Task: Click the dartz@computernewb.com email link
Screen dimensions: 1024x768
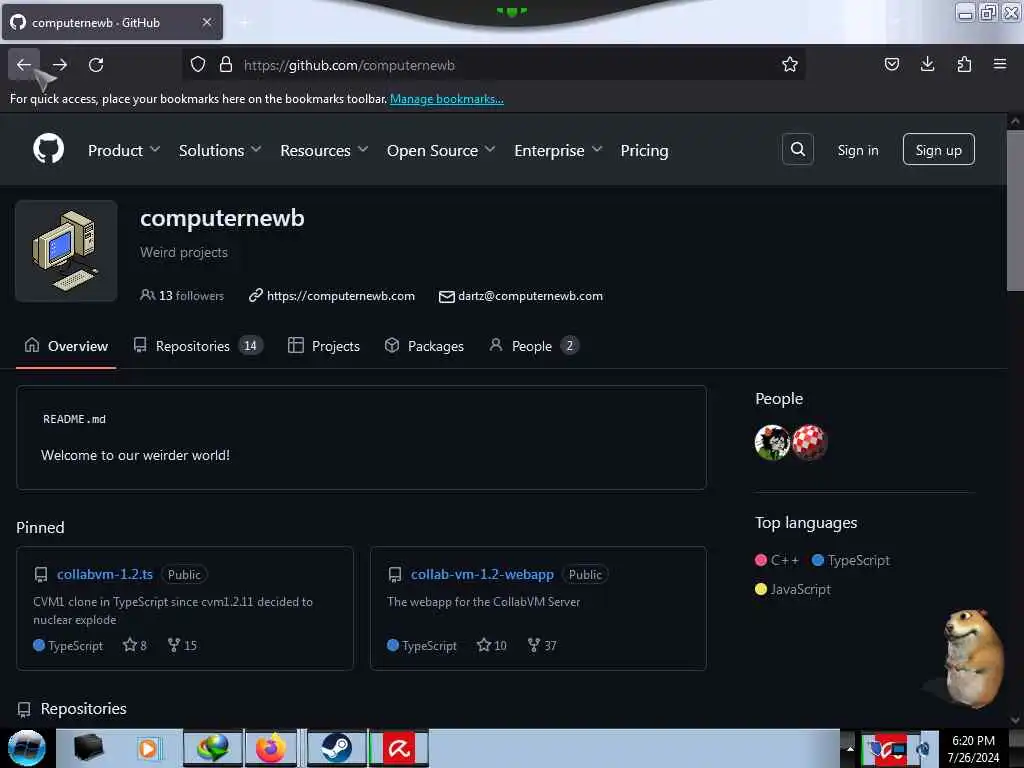Action: 530,296
